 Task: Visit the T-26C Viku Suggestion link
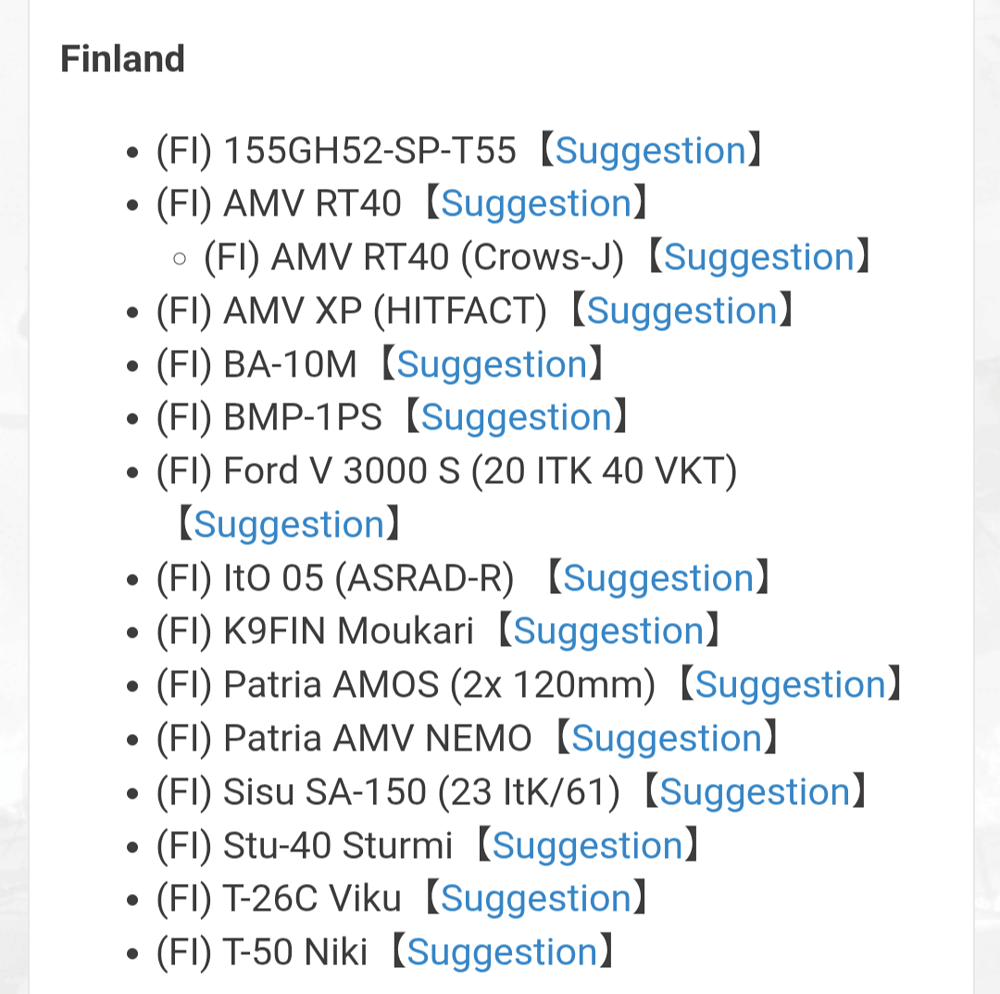[x=536, y=899]
